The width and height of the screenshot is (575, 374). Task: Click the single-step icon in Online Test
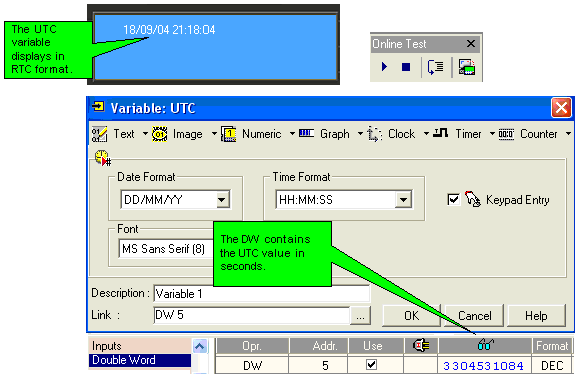point(435,67)
